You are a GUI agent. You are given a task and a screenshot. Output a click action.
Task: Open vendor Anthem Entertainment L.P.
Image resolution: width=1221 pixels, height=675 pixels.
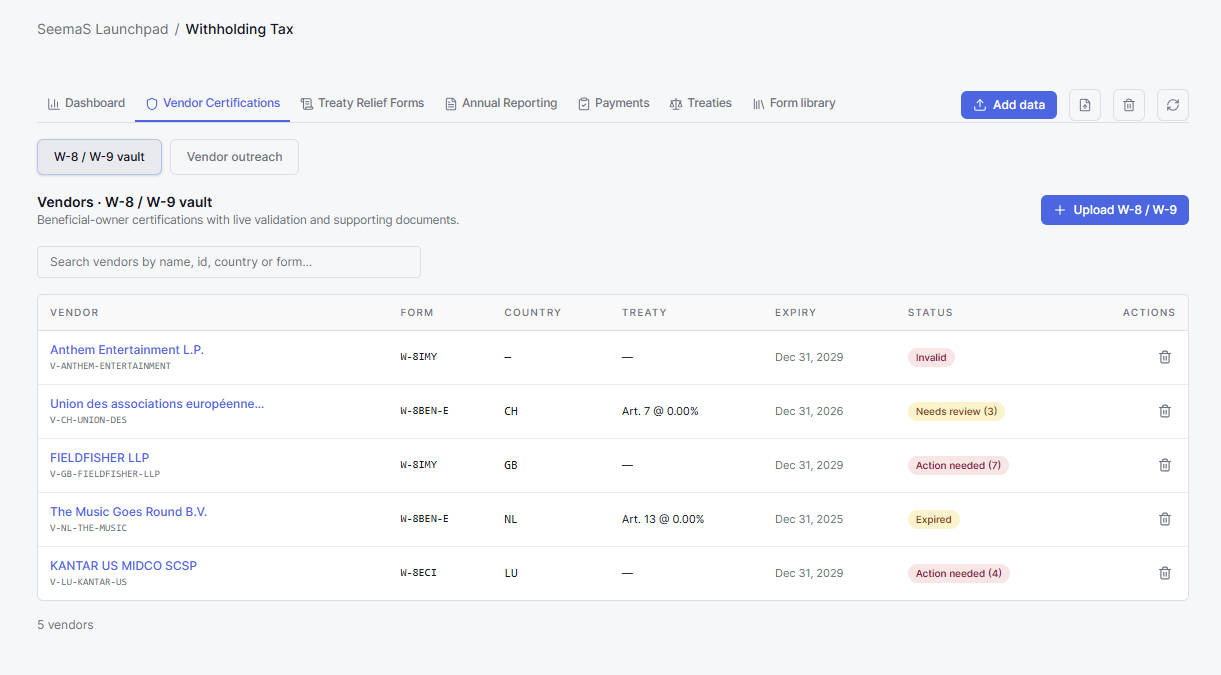127,350
